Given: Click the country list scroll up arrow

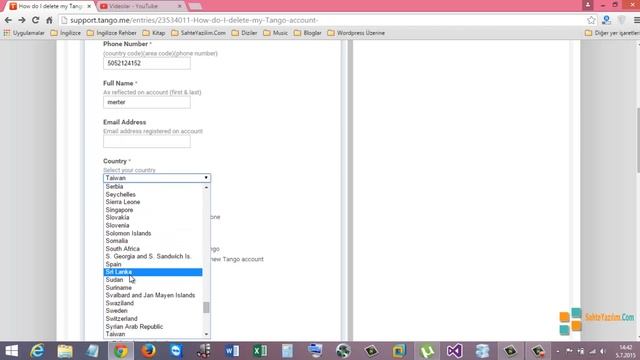Looking at the screenshot, I should [206, 187].
